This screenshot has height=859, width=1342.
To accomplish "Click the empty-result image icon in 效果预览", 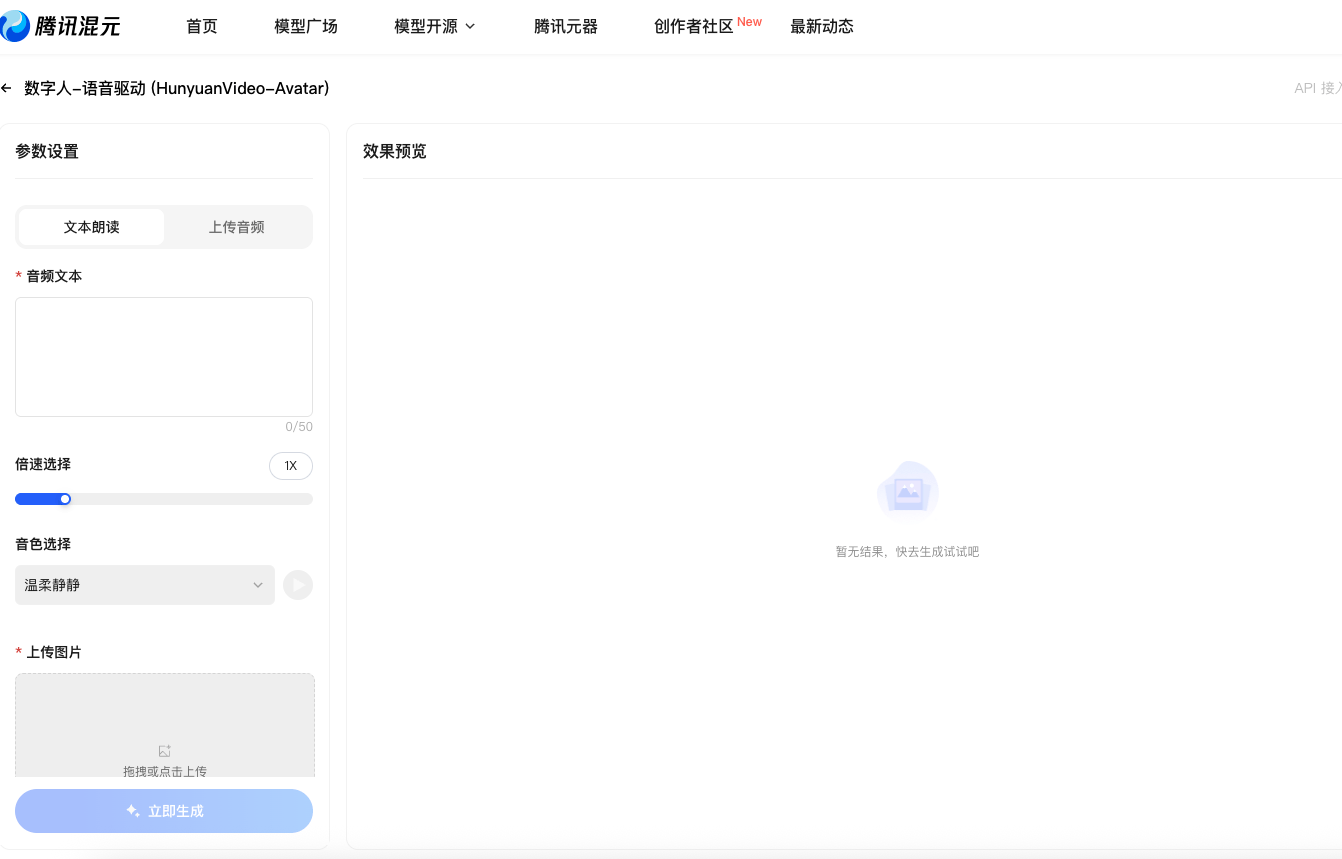I will coord(907,490).
